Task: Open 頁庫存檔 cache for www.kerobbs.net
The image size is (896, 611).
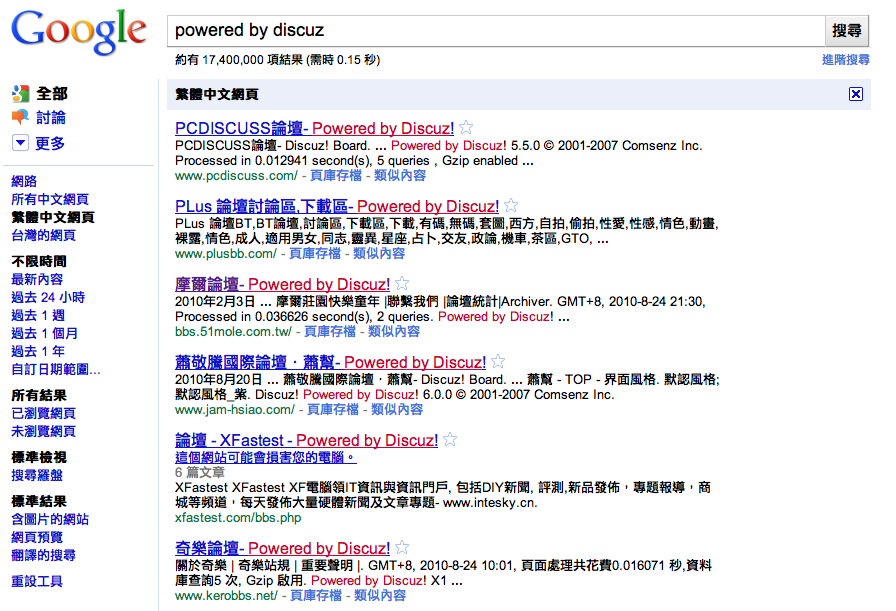Action: (316, 595)
